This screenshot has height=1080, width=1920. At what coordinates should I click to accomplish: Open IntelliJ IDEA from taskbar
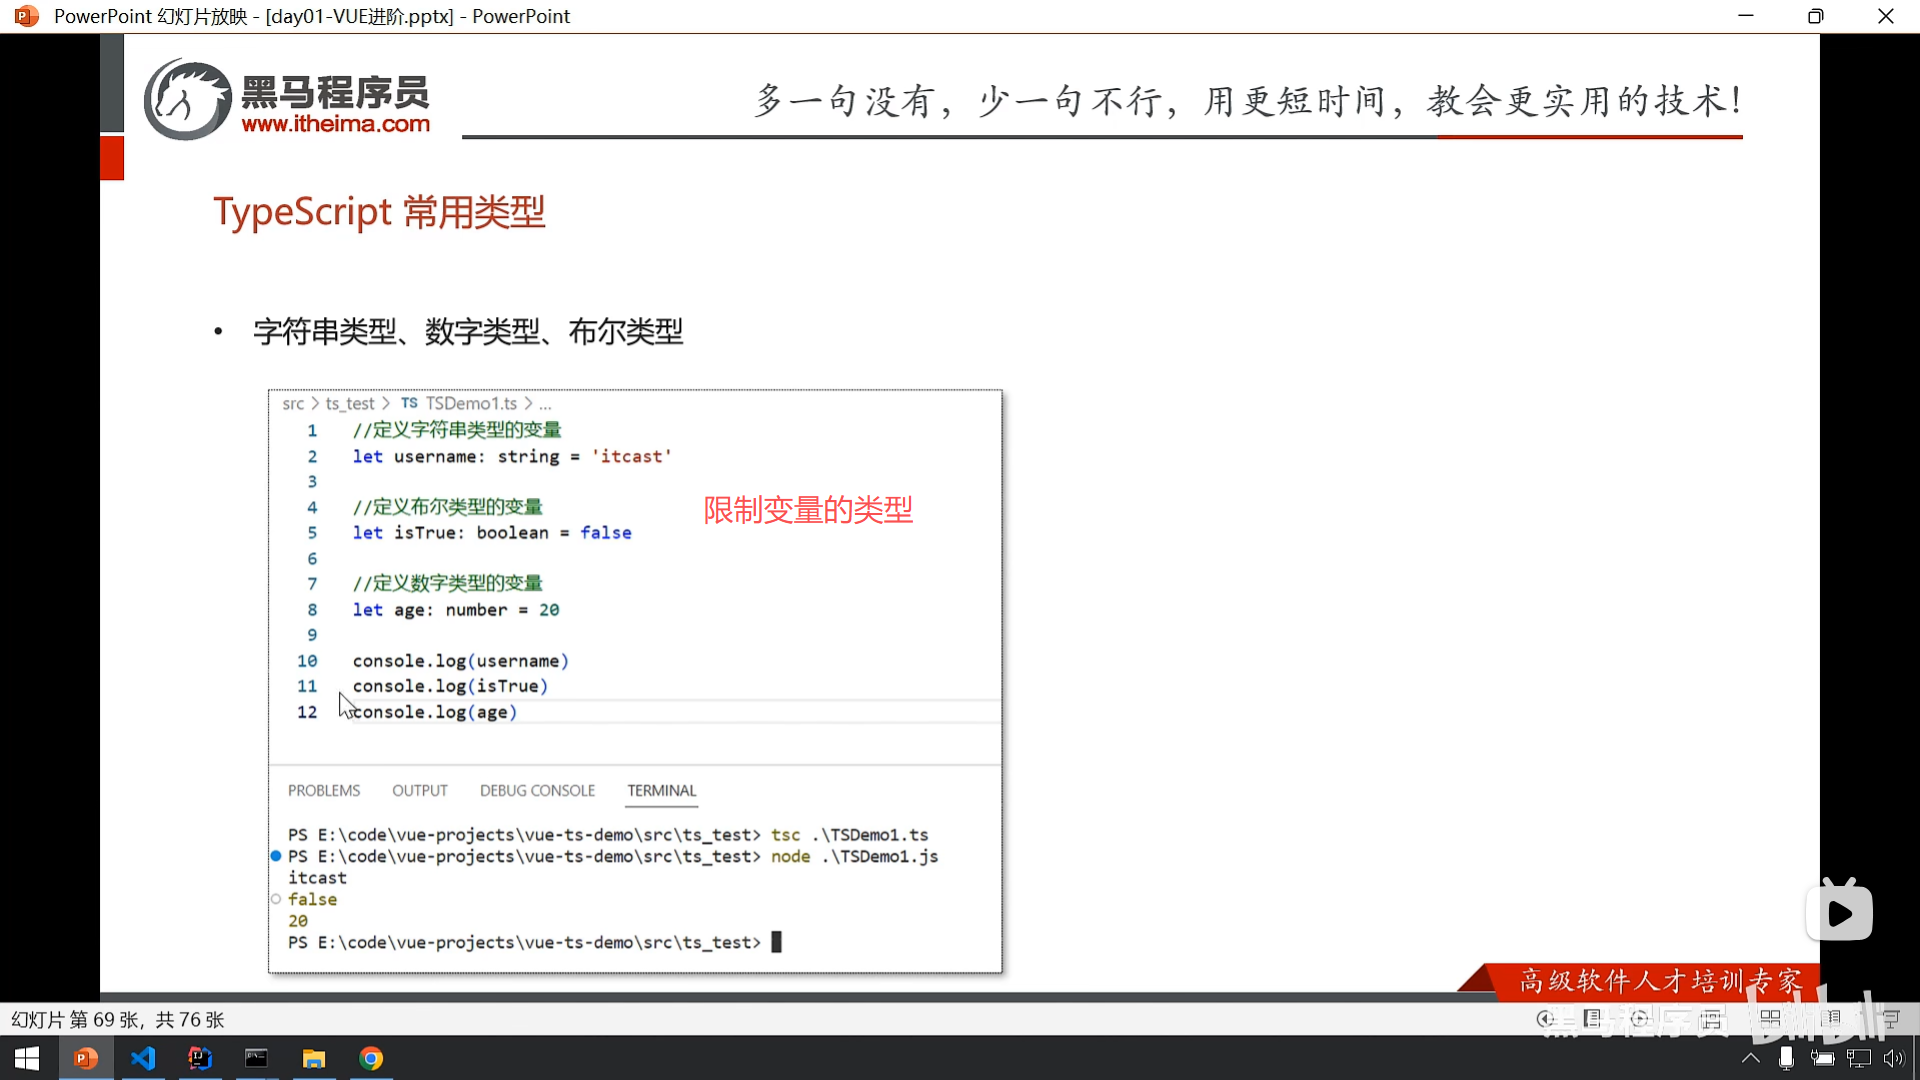[x=200, y=1058]
